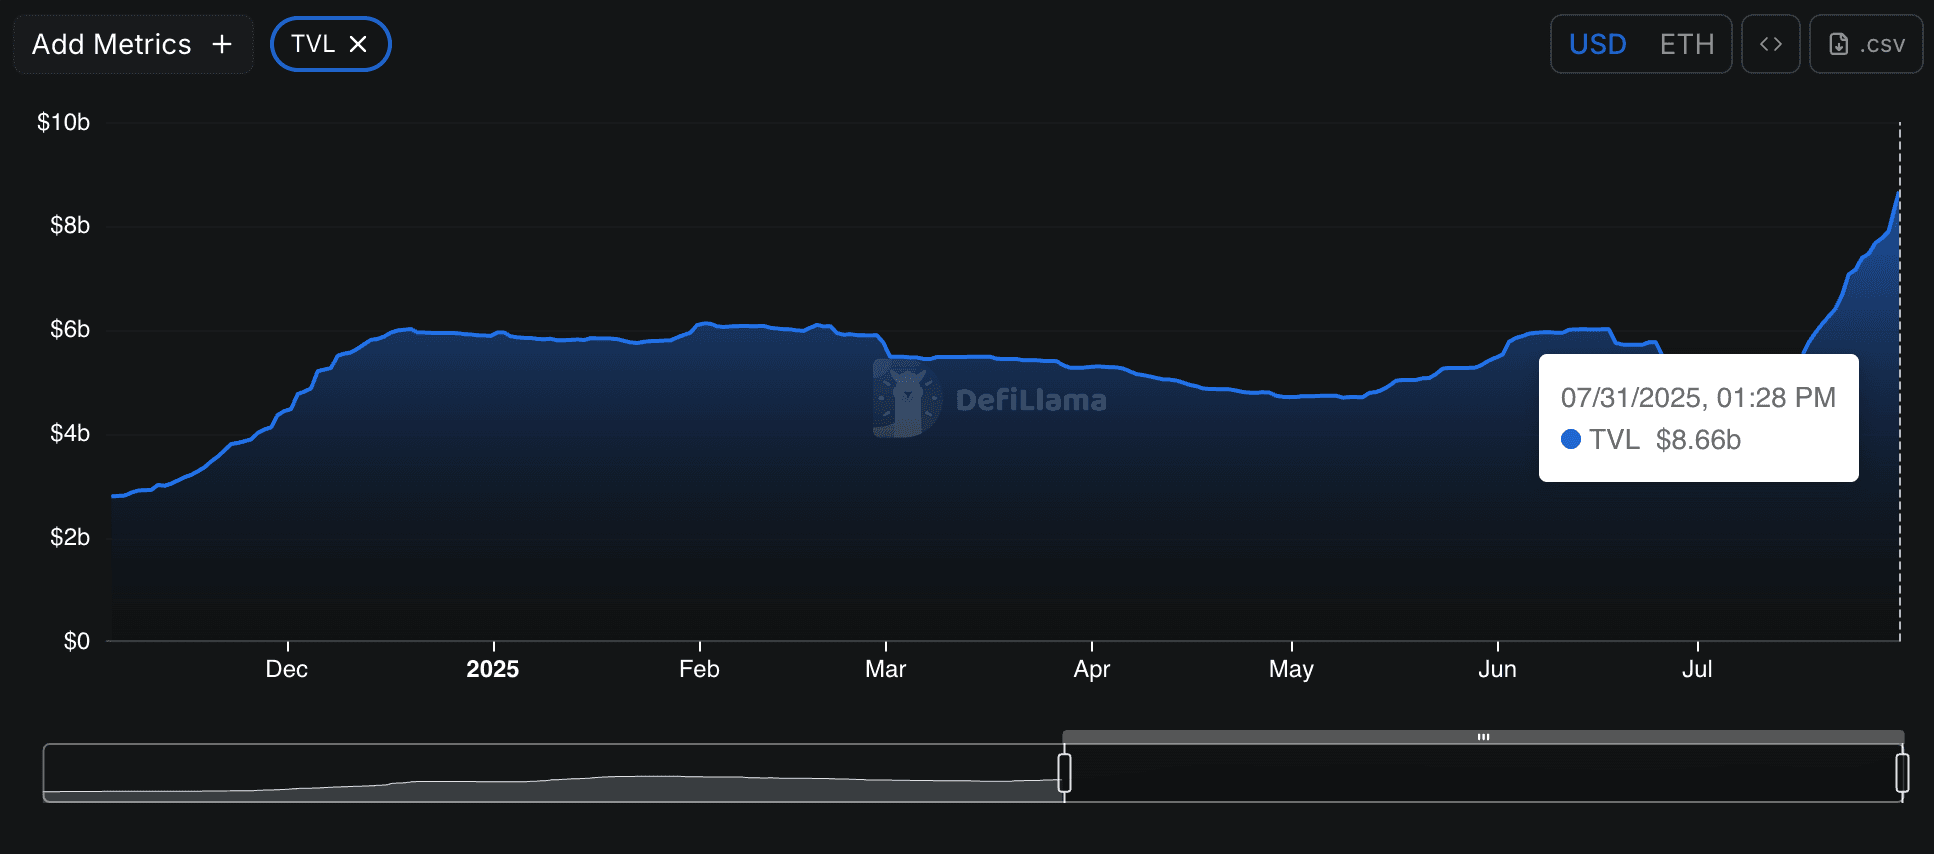The image size is (1934, 854).
Task: Remove the TVL metric with its X
Action: pos(358,45)
